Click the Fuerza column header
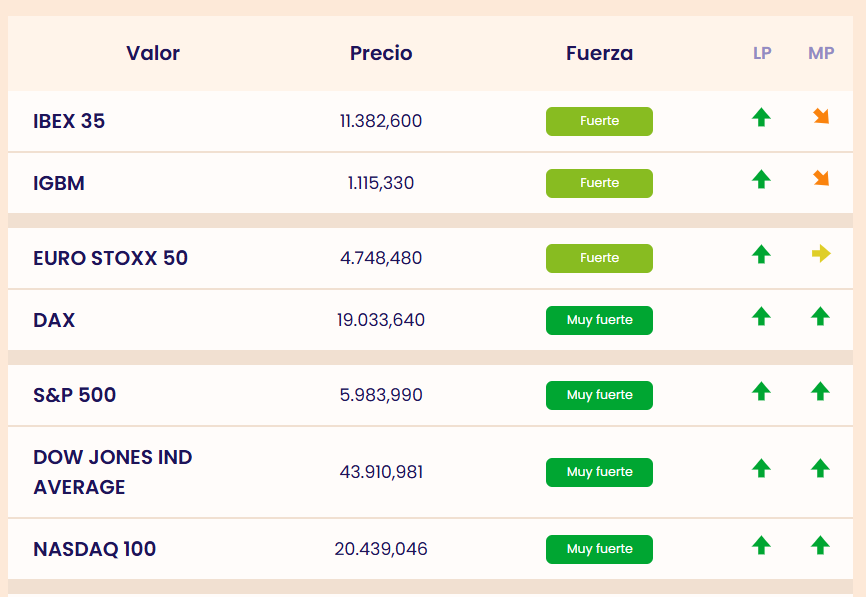 point(599,53)
